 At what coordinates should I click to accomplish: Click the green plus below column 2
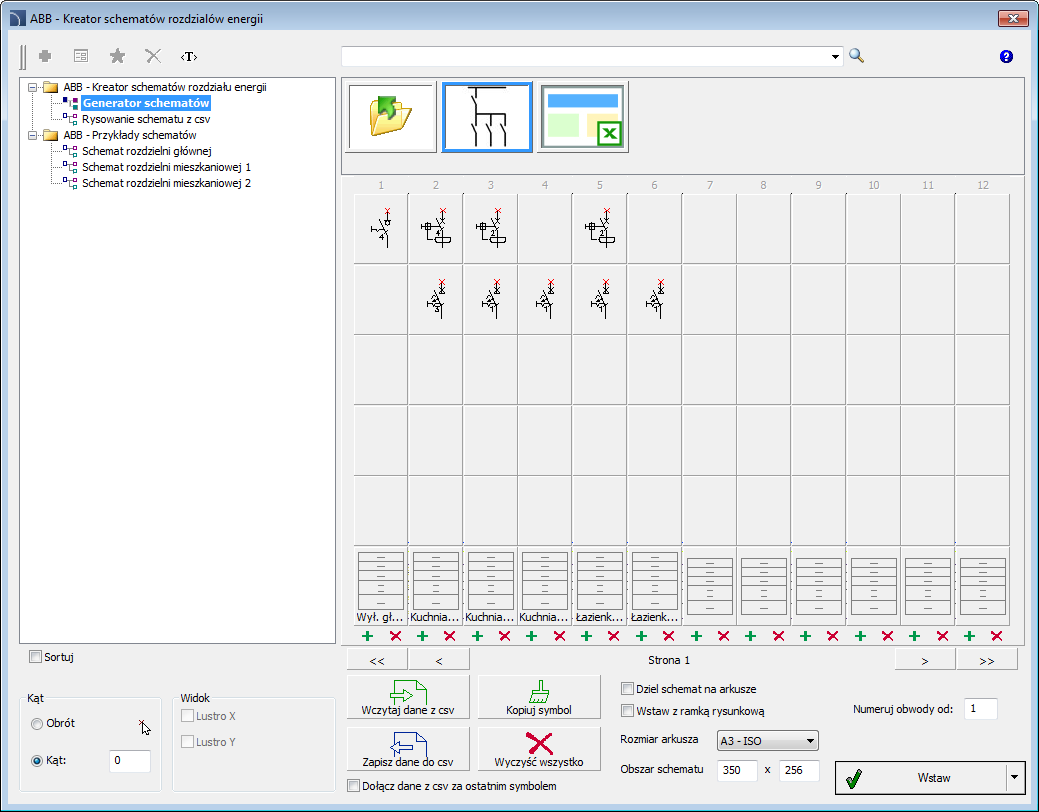(422, 636)
